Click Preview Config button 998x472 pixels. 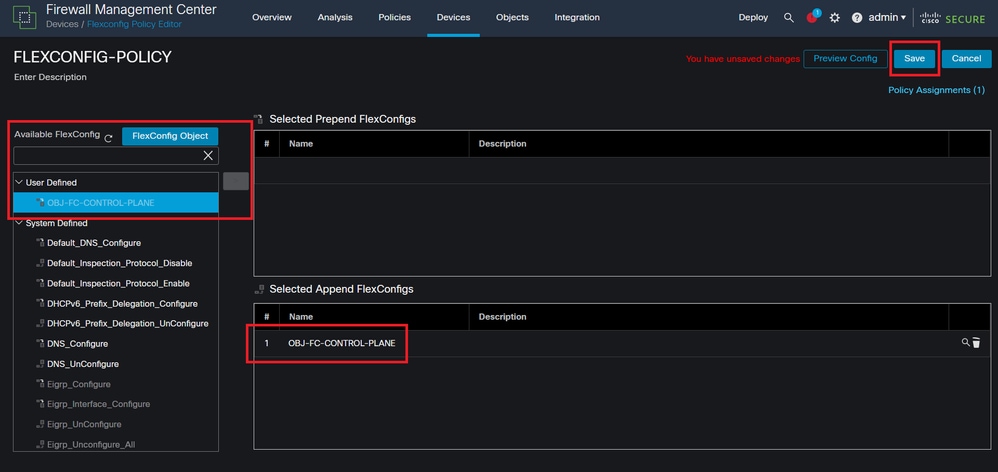pyautogui.click(x=845, y=59)
